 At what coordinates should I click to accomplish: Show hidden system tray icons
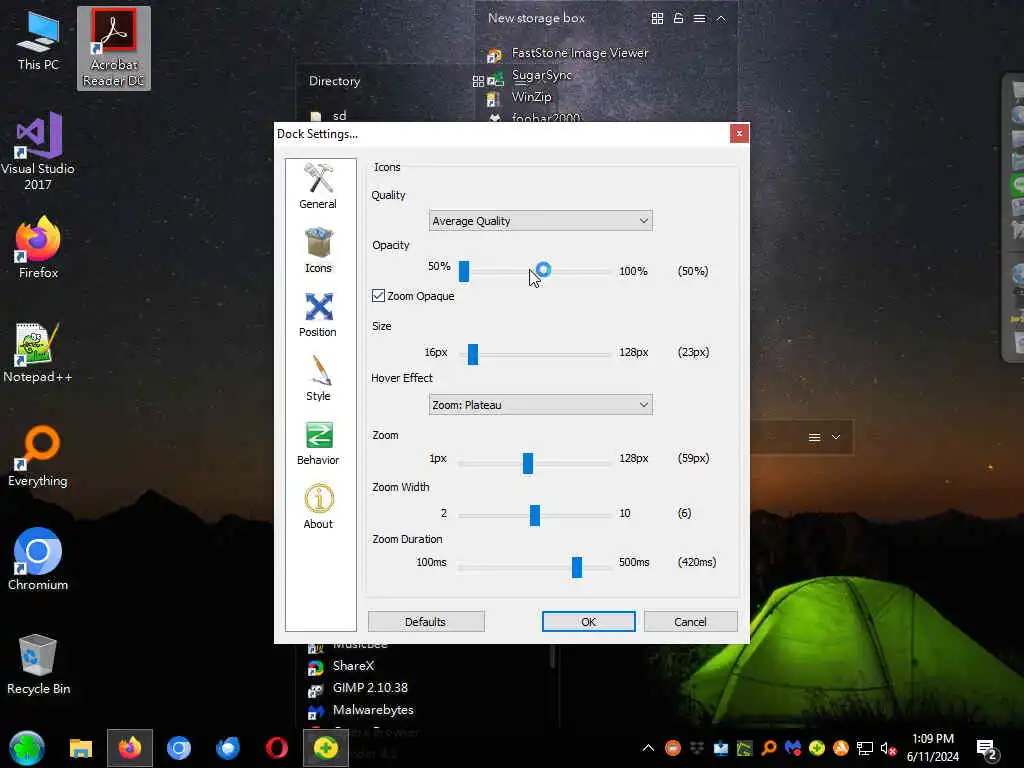pos(648,748)
